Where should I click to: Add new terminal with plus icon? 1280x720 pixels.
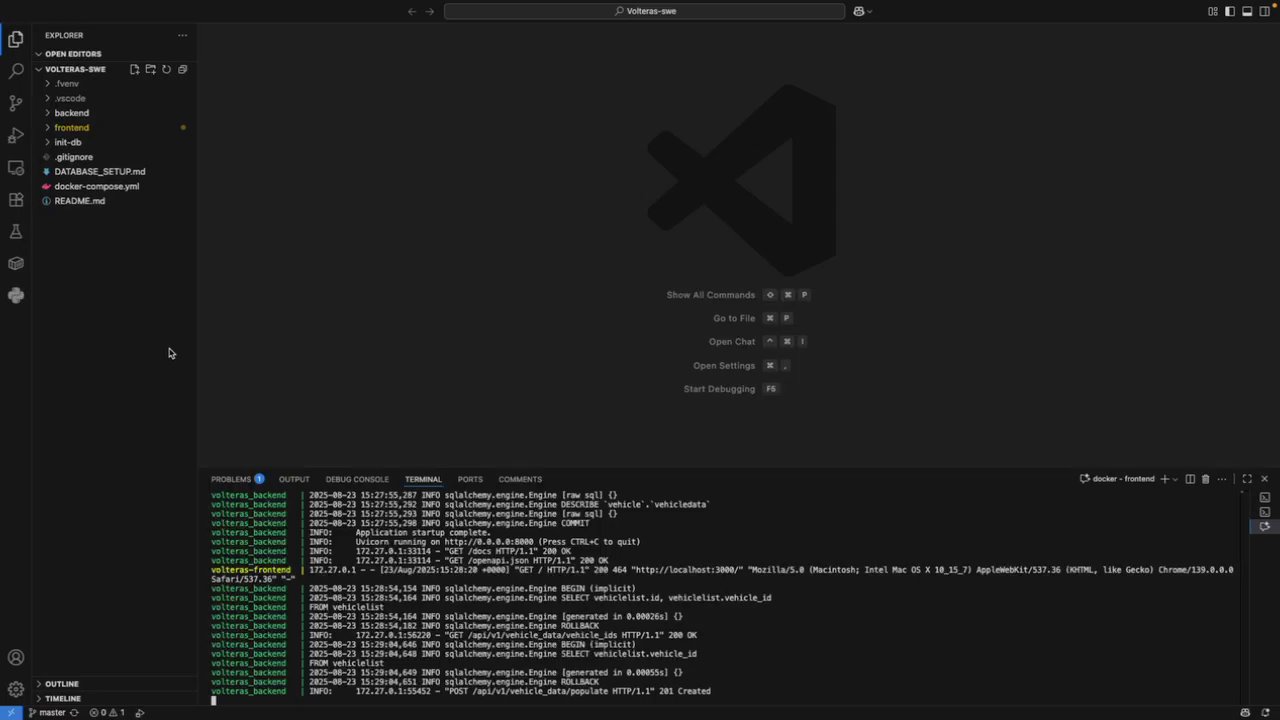[1164, 479]
